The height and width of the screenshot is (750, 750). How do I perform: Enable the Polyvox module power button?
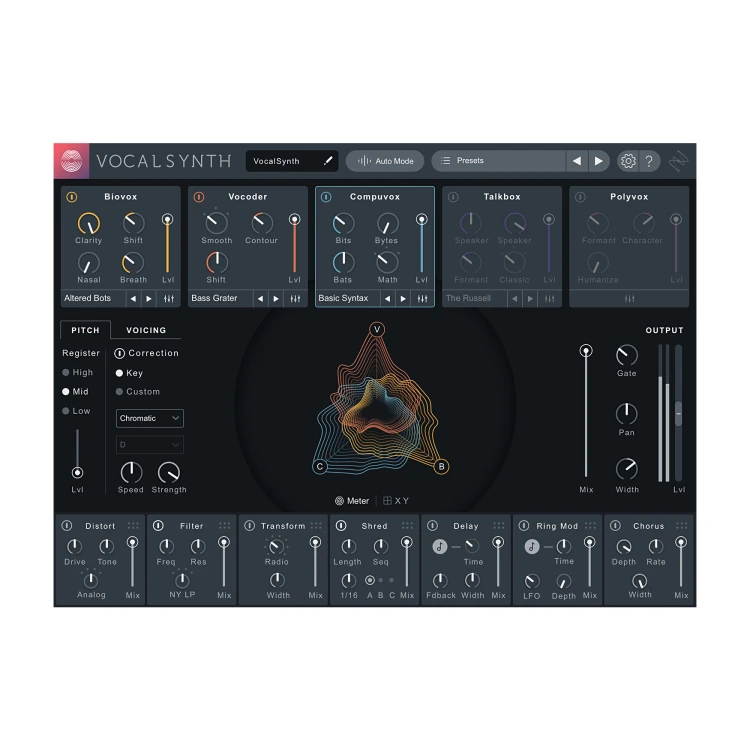tap(580, 197)
